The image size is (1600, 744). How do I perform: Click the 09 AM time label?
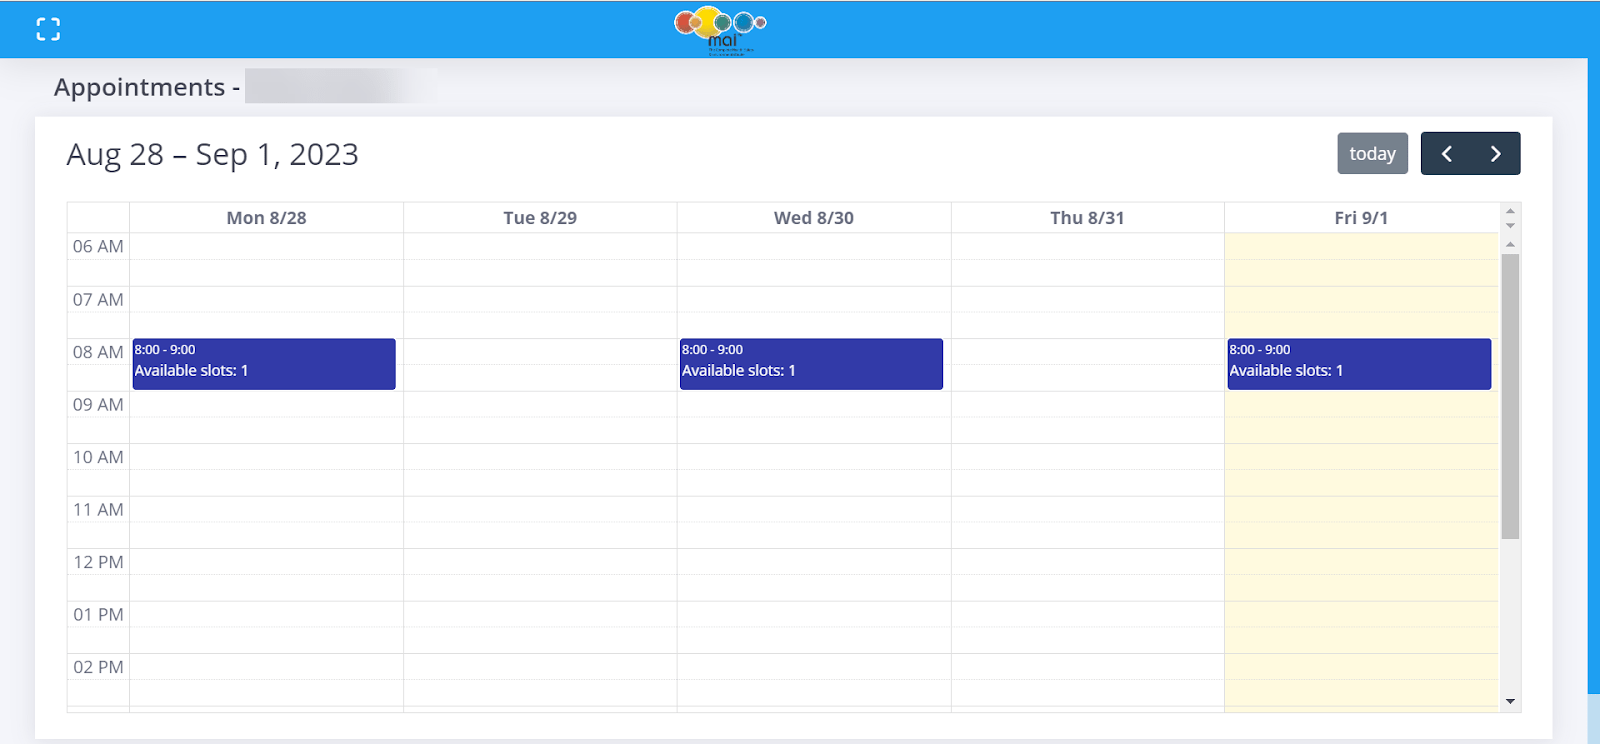pos(98,405)
